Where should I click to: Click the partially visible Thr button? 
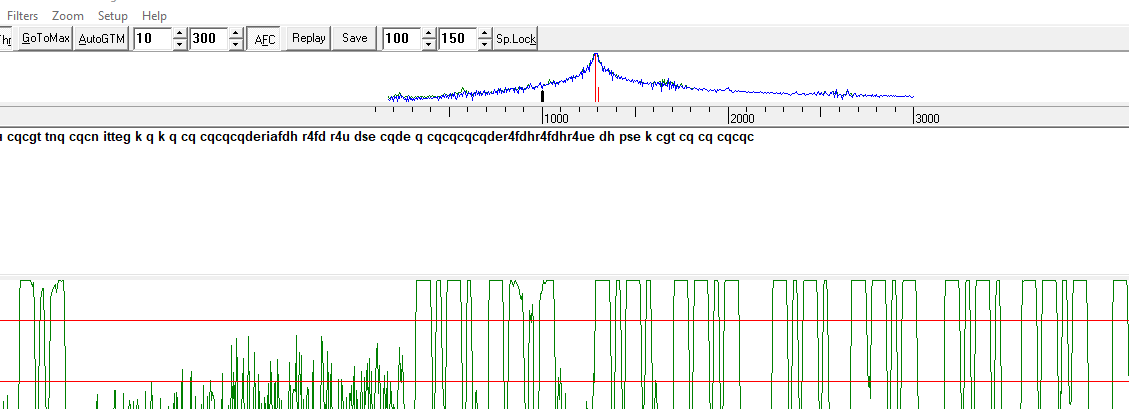tap(6, 39)
